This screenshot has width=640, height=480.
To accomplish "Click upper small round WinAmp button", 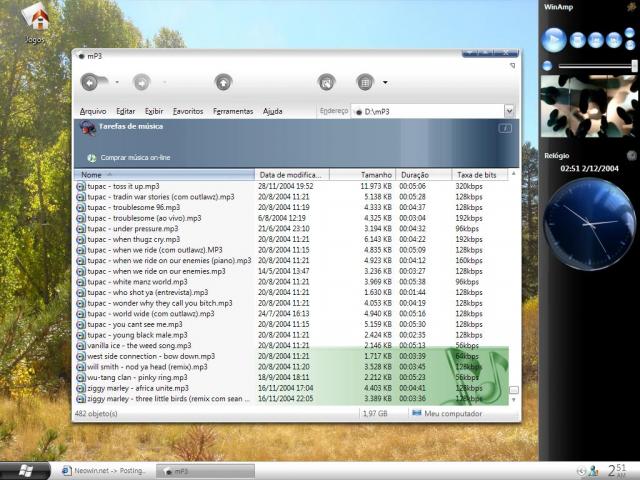I will coord(630,33).
